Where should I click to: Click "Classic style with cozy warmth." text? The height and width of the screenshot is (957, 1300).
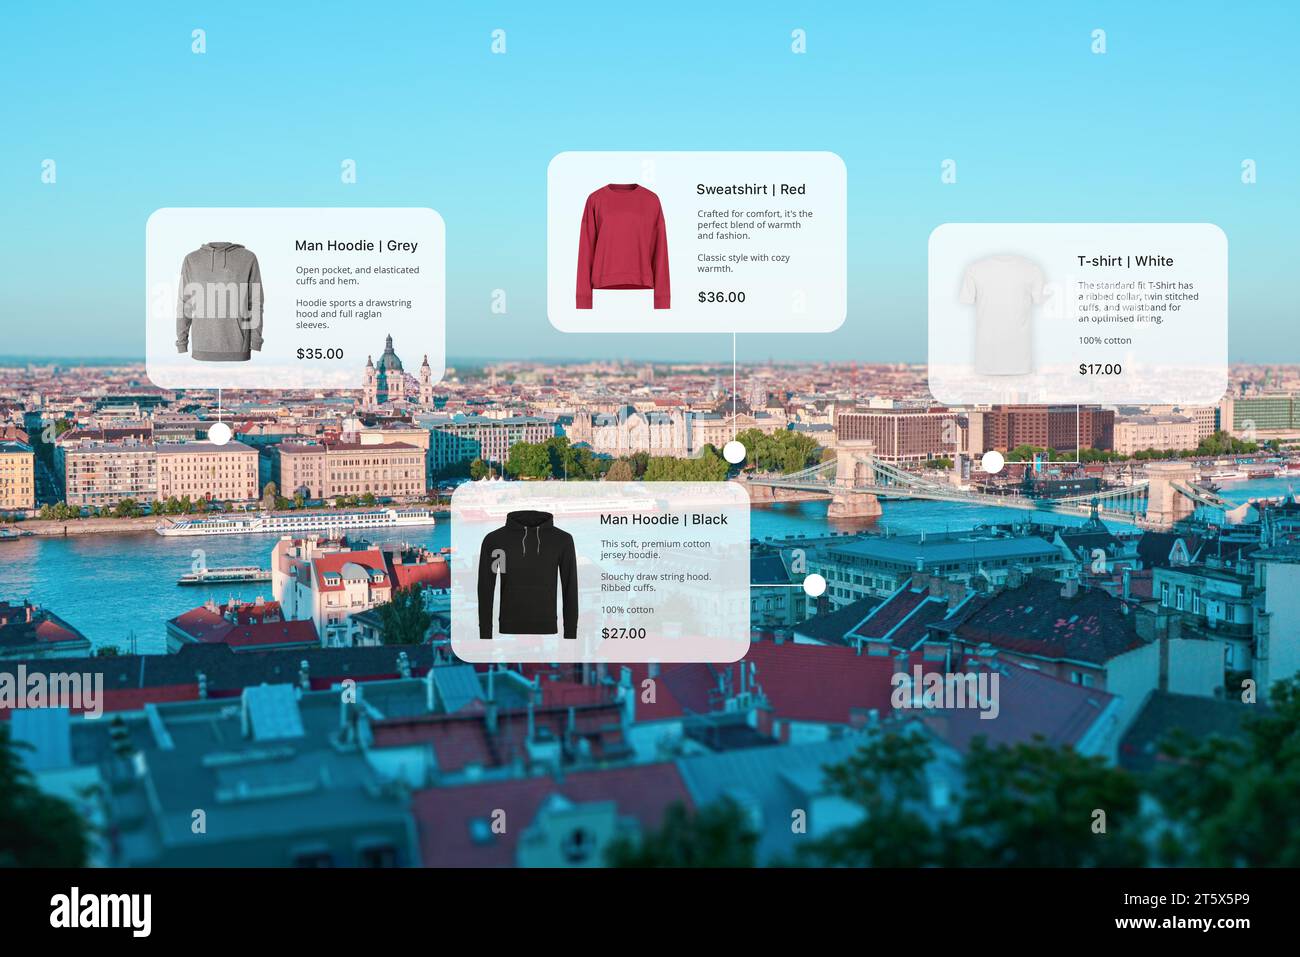tap(743, 263)
